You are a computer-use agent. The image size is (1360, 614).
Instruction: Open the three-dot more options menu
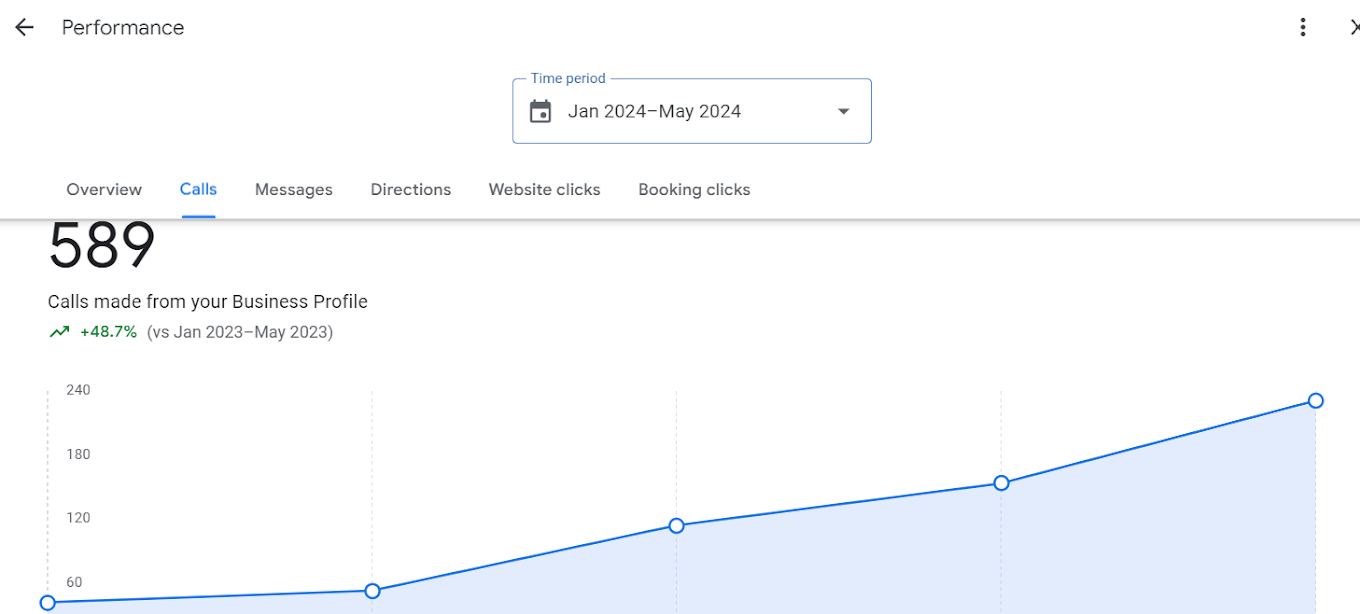[1302, 28]
